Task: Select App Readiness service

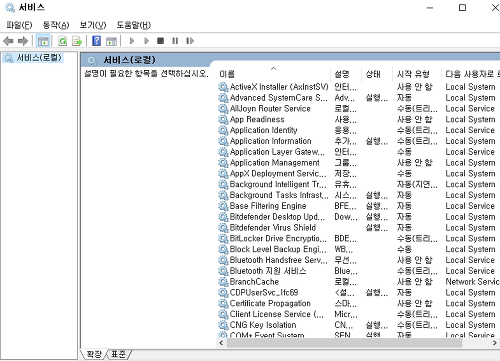Action: pyautogui.click(x=257, y=119)
